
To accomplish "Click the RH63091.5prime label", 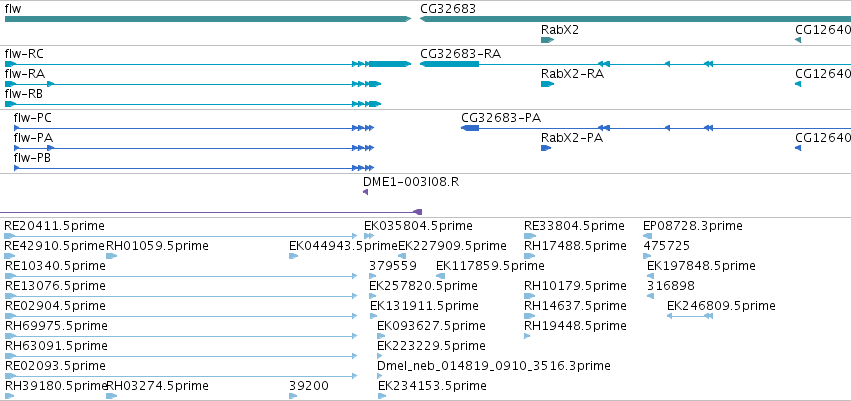I will pyautogui.click(x=56, y=346).
